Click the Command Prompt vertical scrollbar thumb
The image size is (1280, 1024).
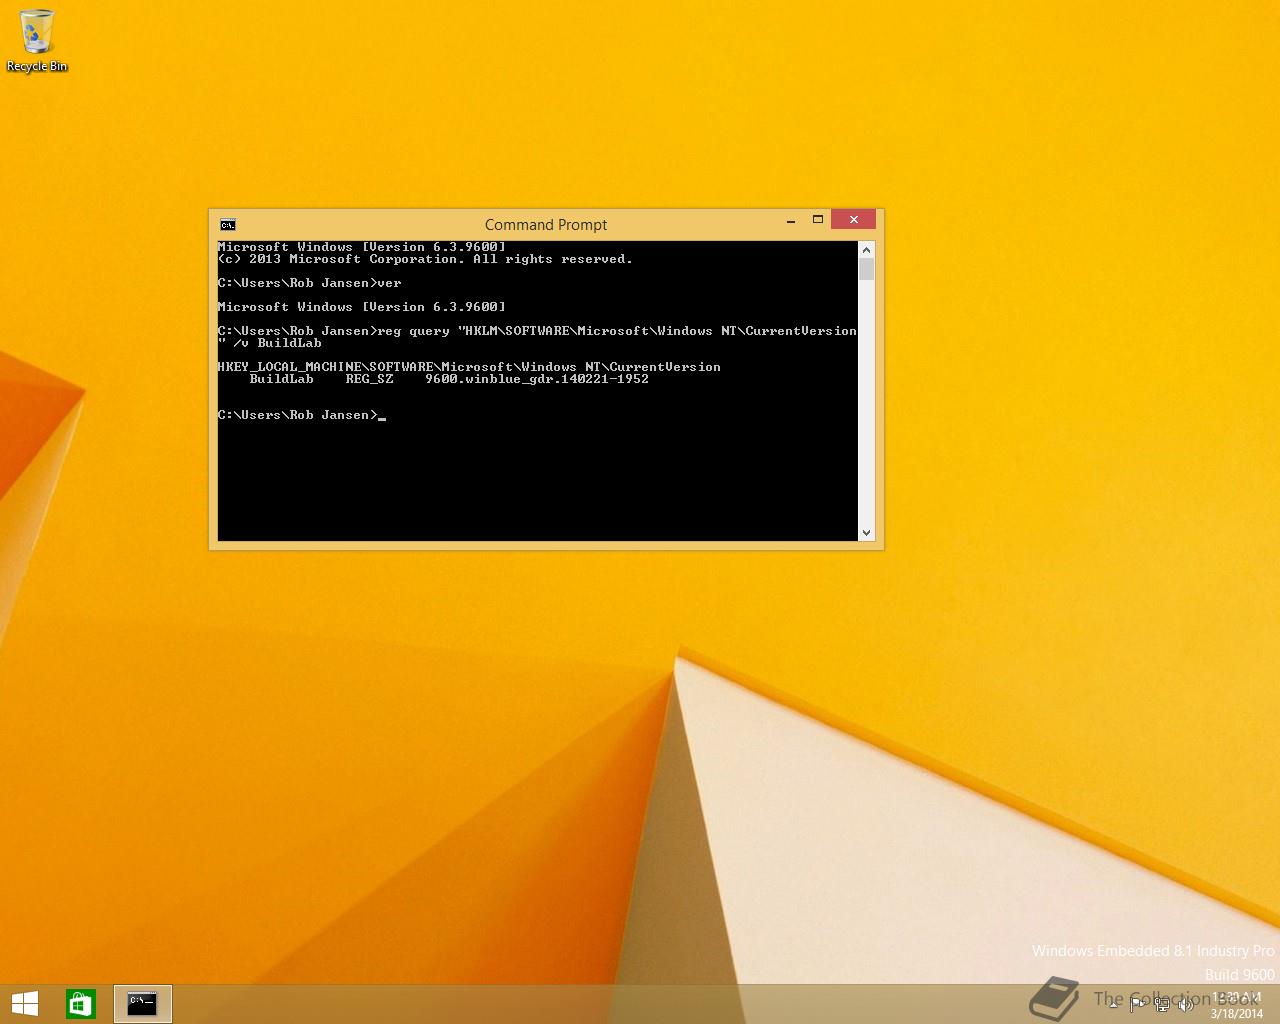click(x=866, y=269)
